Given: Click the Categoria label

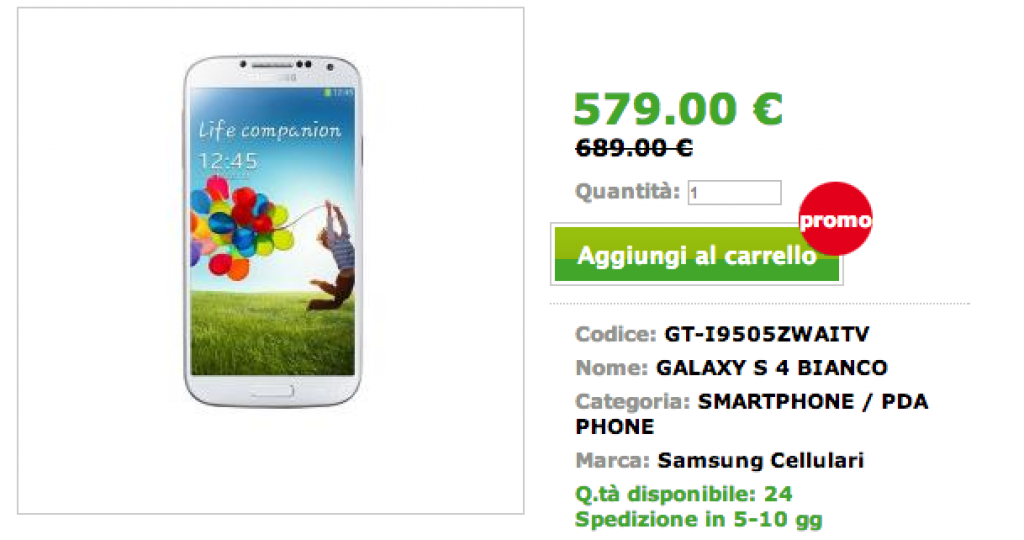Looking at the screenshot, I should (x=632, y=402).
